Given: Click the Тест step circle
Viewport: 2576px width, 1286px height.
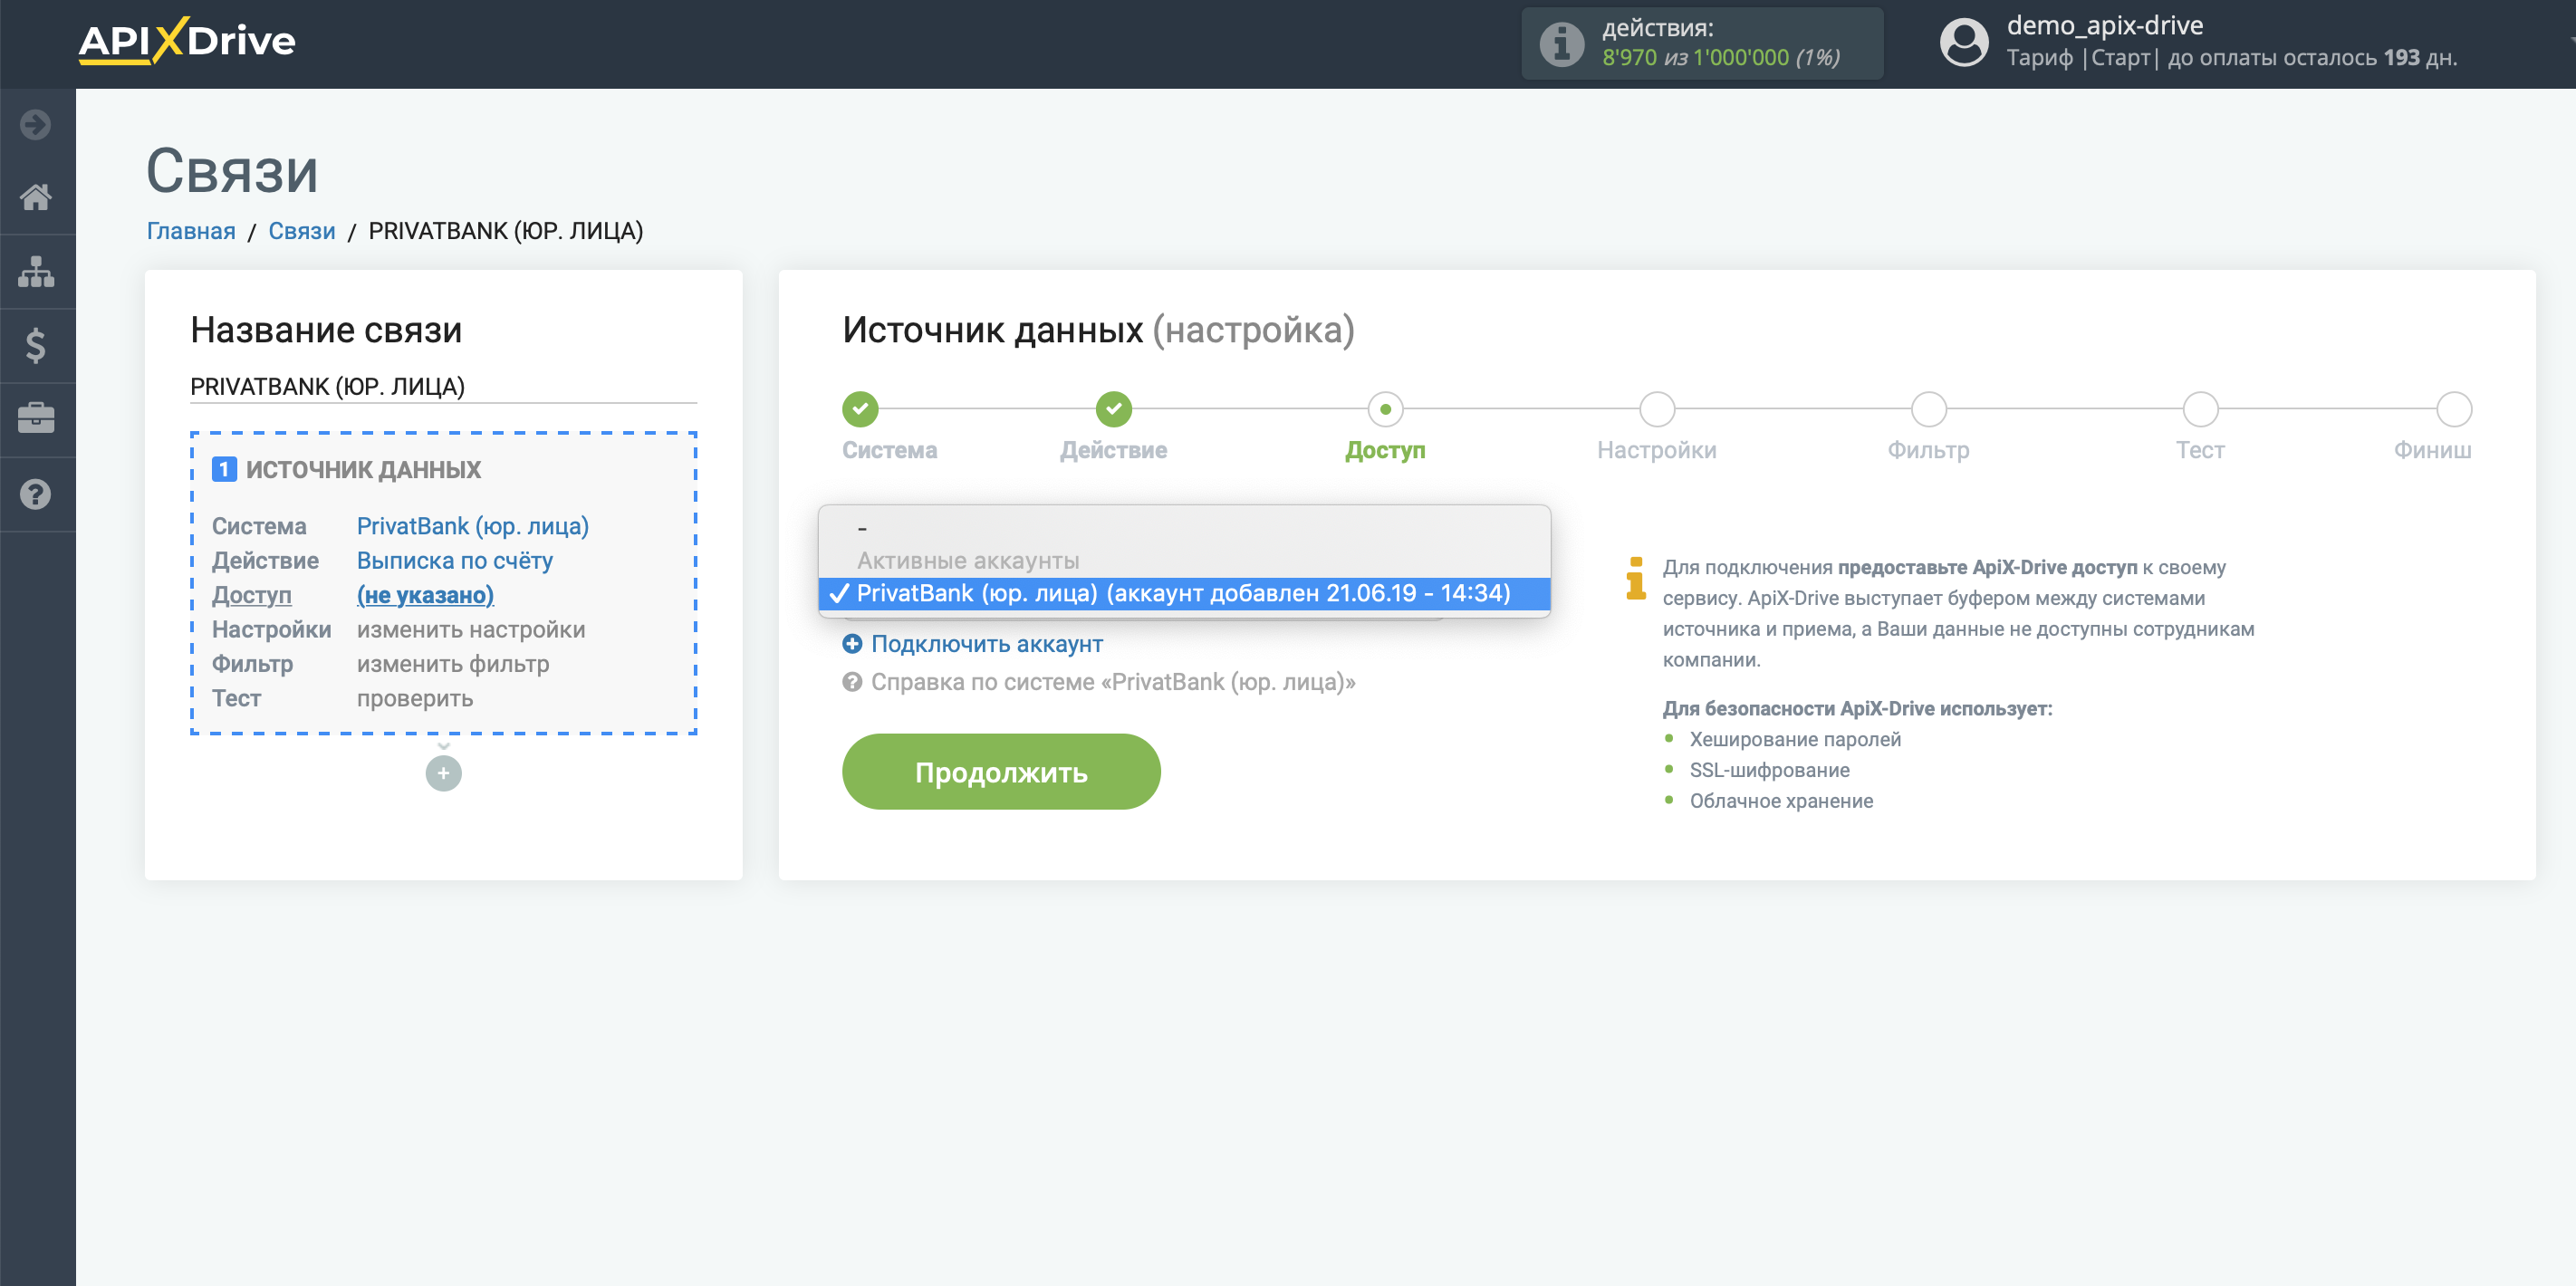Looking at the screenshot, I should (x=2200, y=409).
